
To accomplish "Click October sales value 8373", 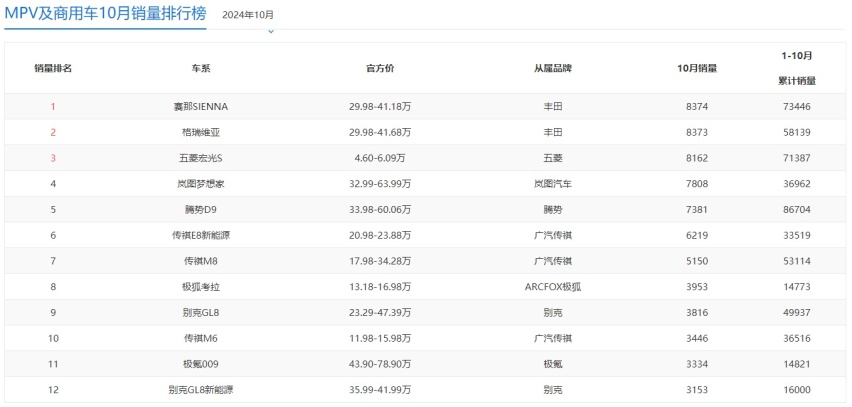I will (x=697, y=133).
